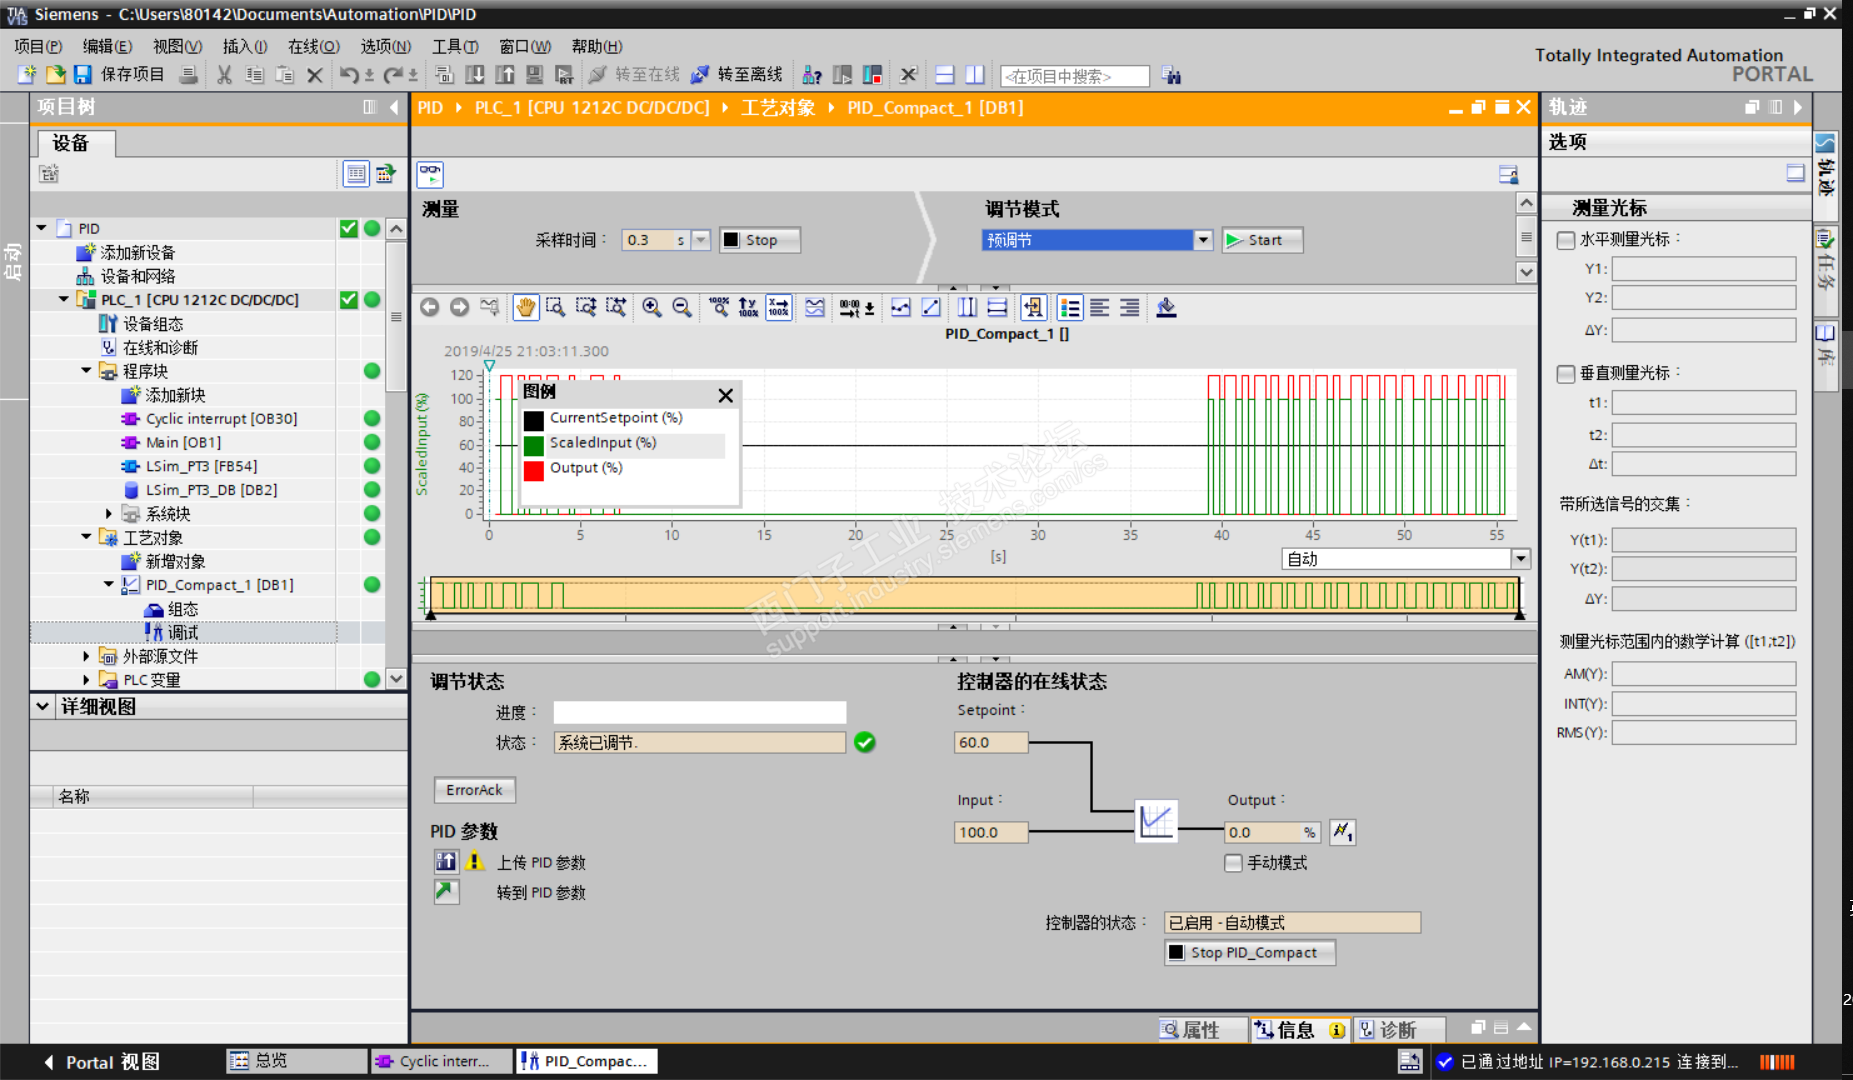
Task: Open the time axis mode dropdown showing 自动
Action: pos(1520,559)
